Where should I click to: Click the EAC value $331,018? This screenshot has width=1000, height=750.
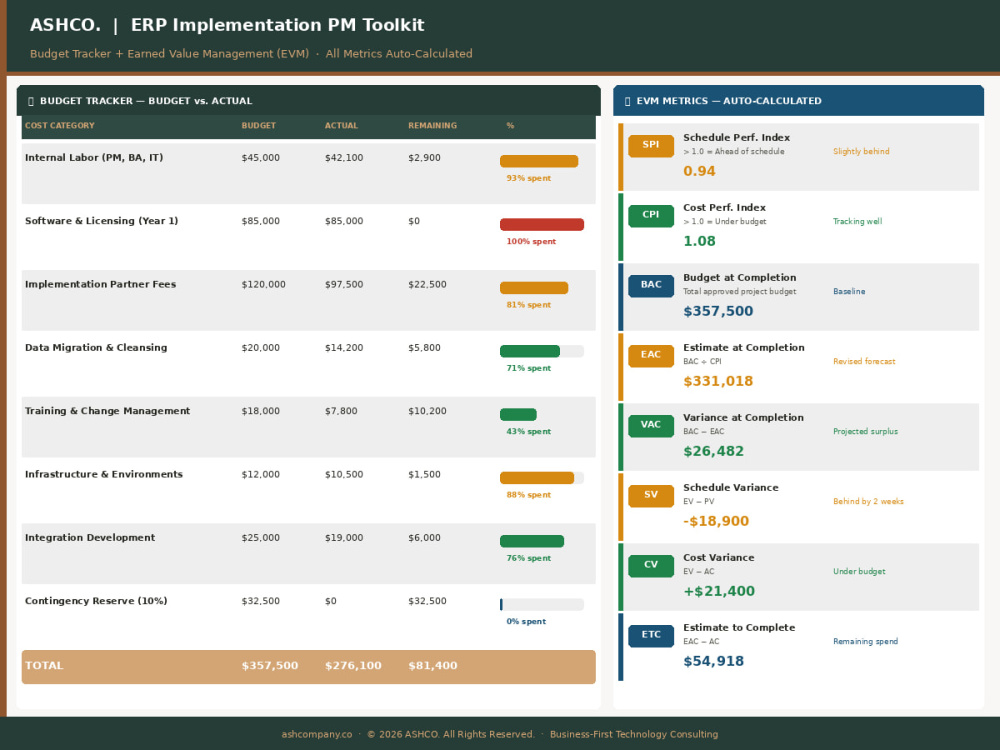tap(718, 381)
